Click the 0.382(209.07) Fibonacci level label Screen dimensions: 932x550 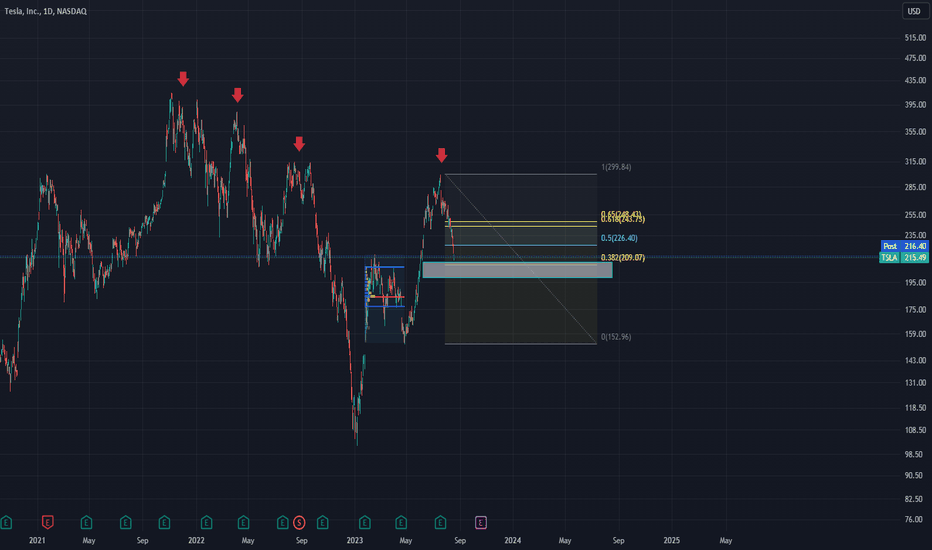[623, 257]
